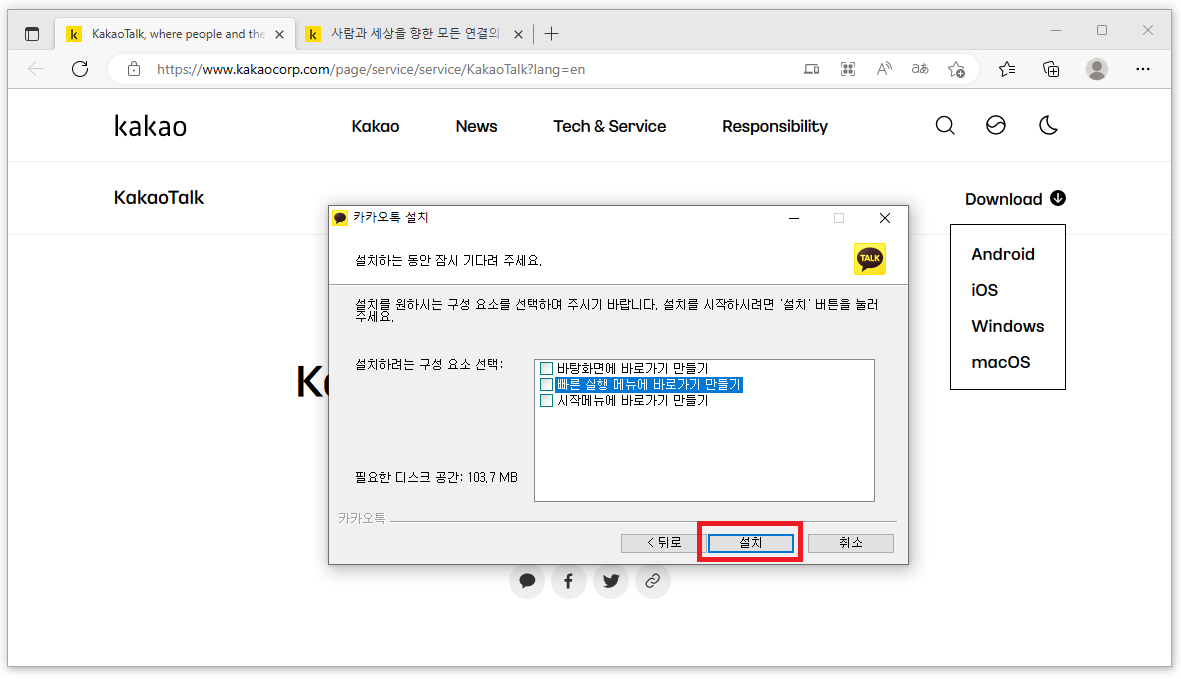Open the Favorites list icon

point(1007,69)
